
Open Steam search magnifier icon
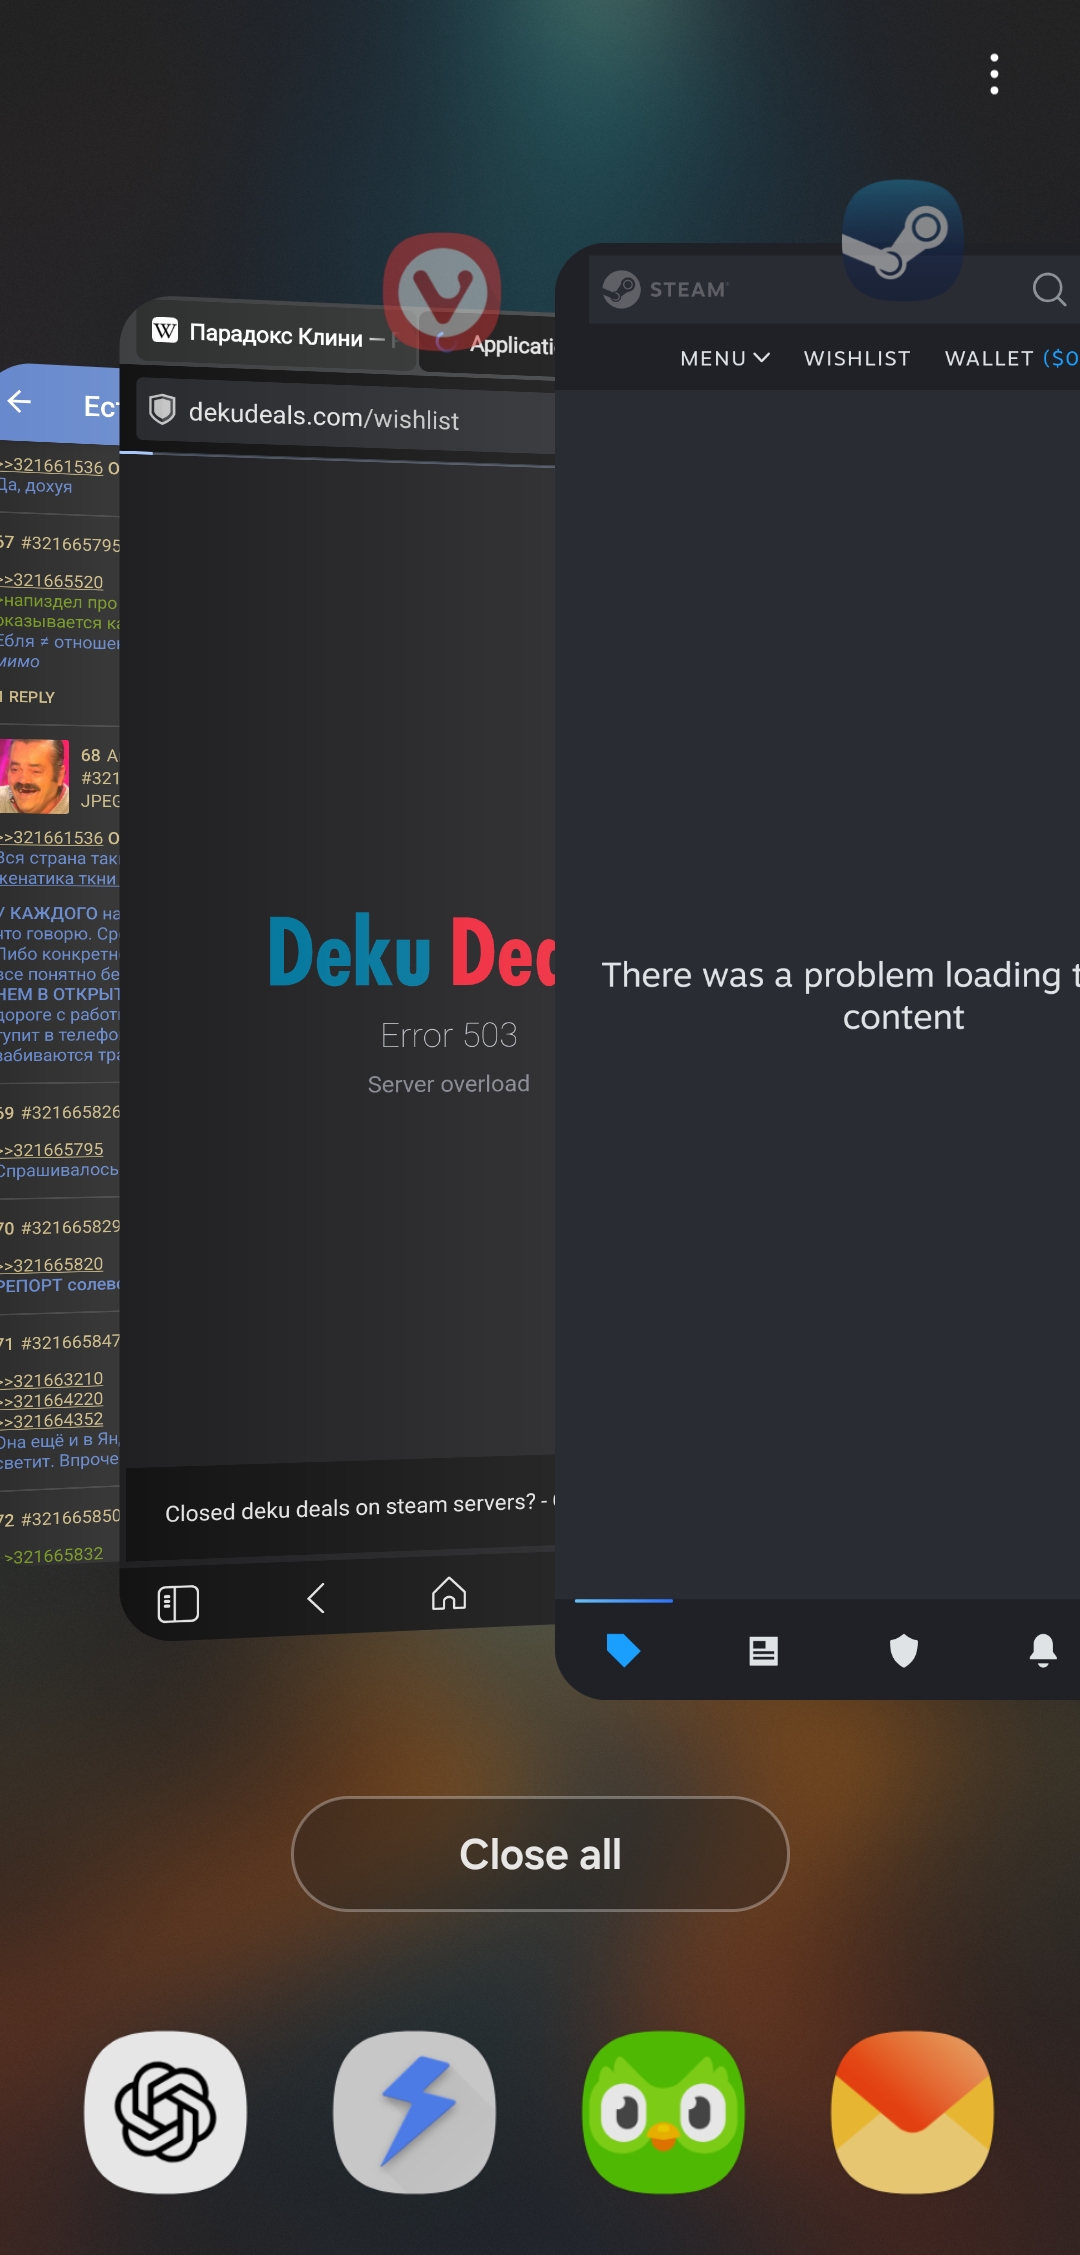(1049, 290)
